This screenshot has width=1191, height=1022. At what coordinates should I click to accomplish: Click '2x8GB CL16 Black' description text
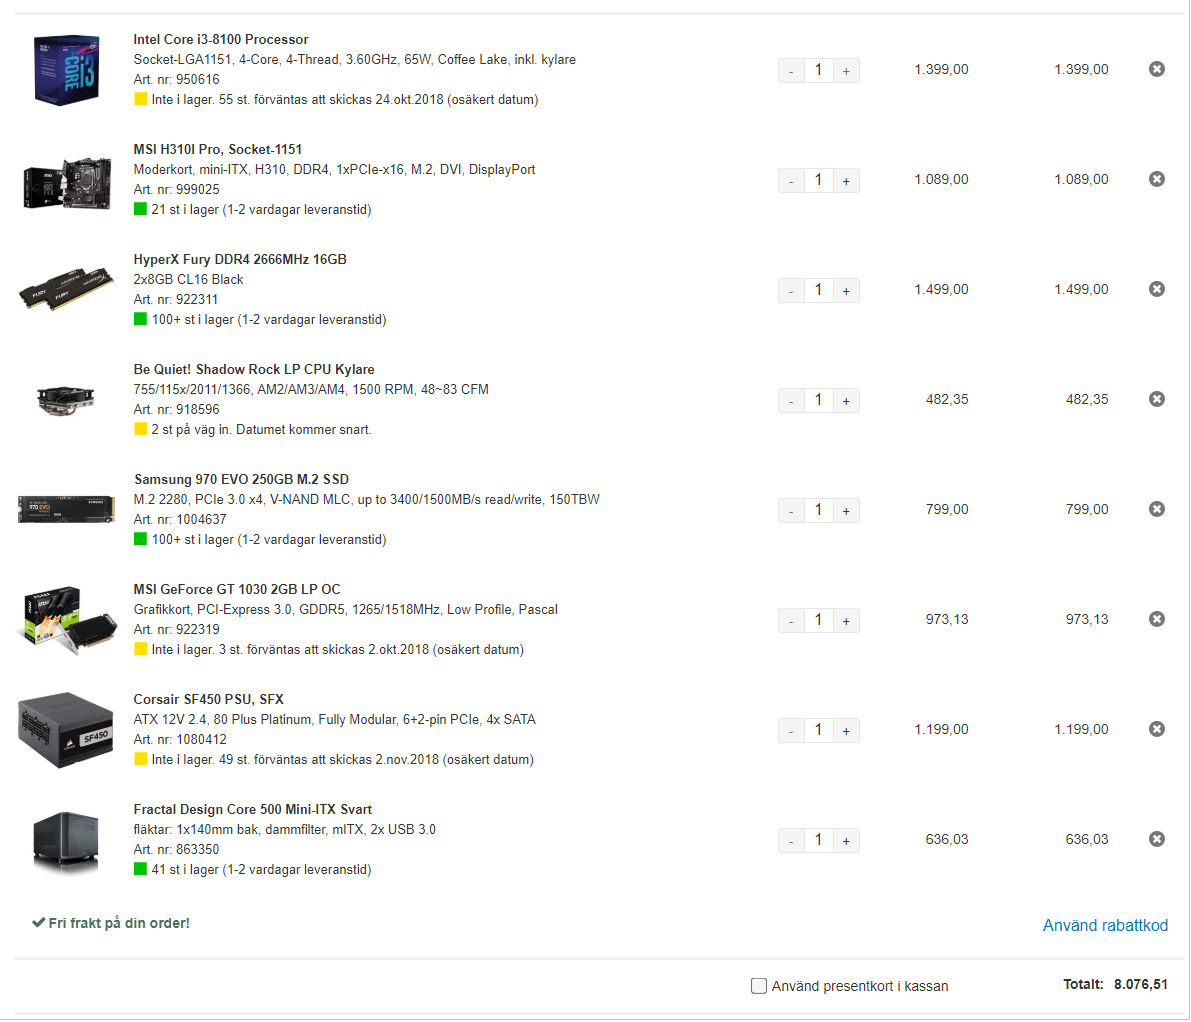point(188,279)
